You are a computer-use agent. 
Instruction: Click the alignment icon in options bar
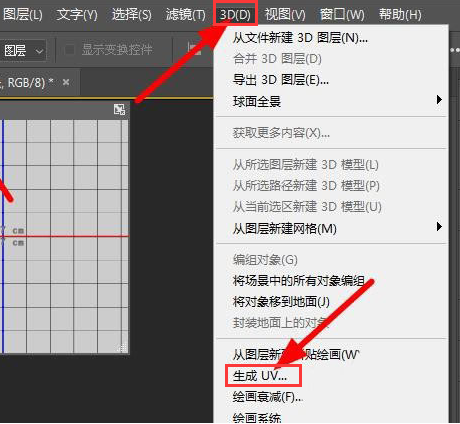195,49
